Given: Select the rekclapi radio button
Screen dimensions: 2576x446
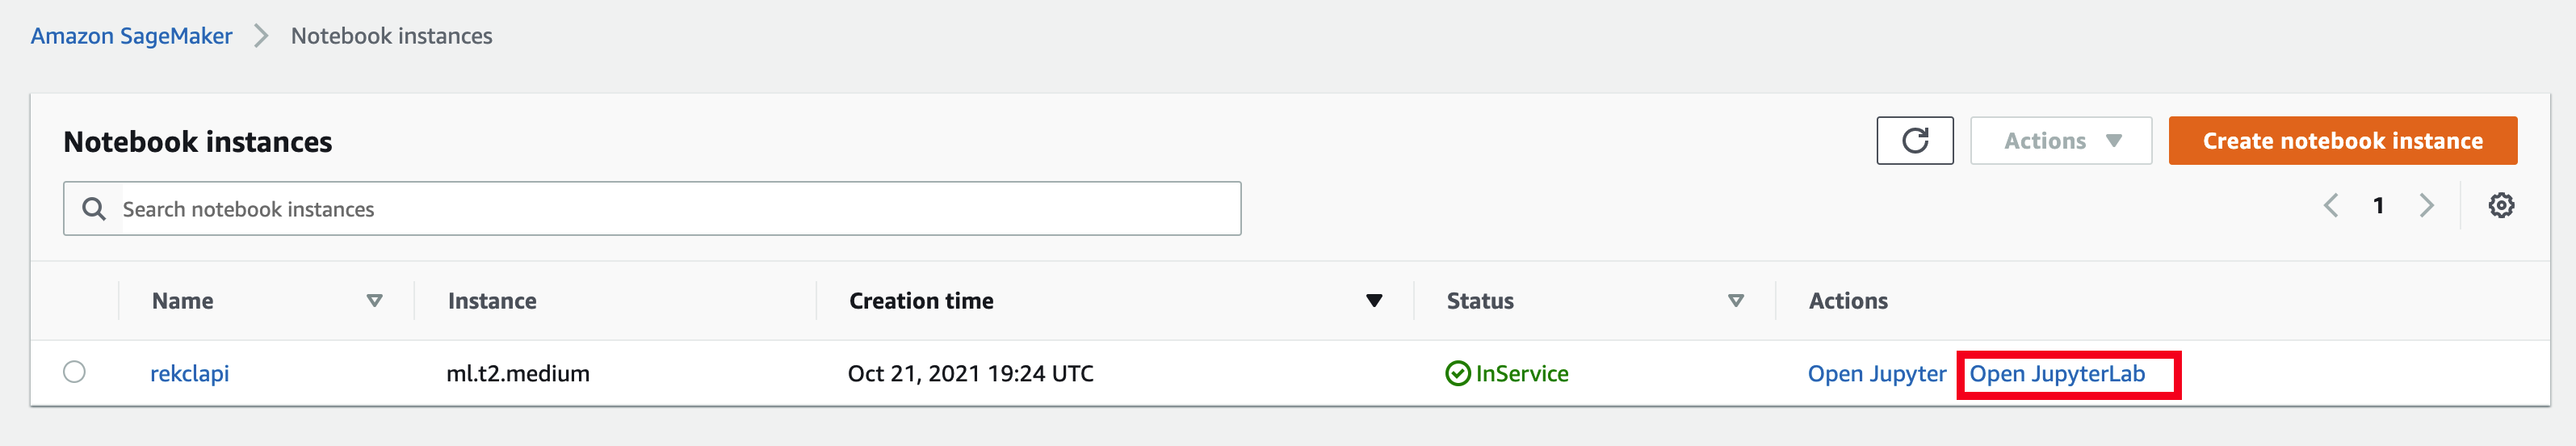Looking at the screenshot, I should pos(74,372).
